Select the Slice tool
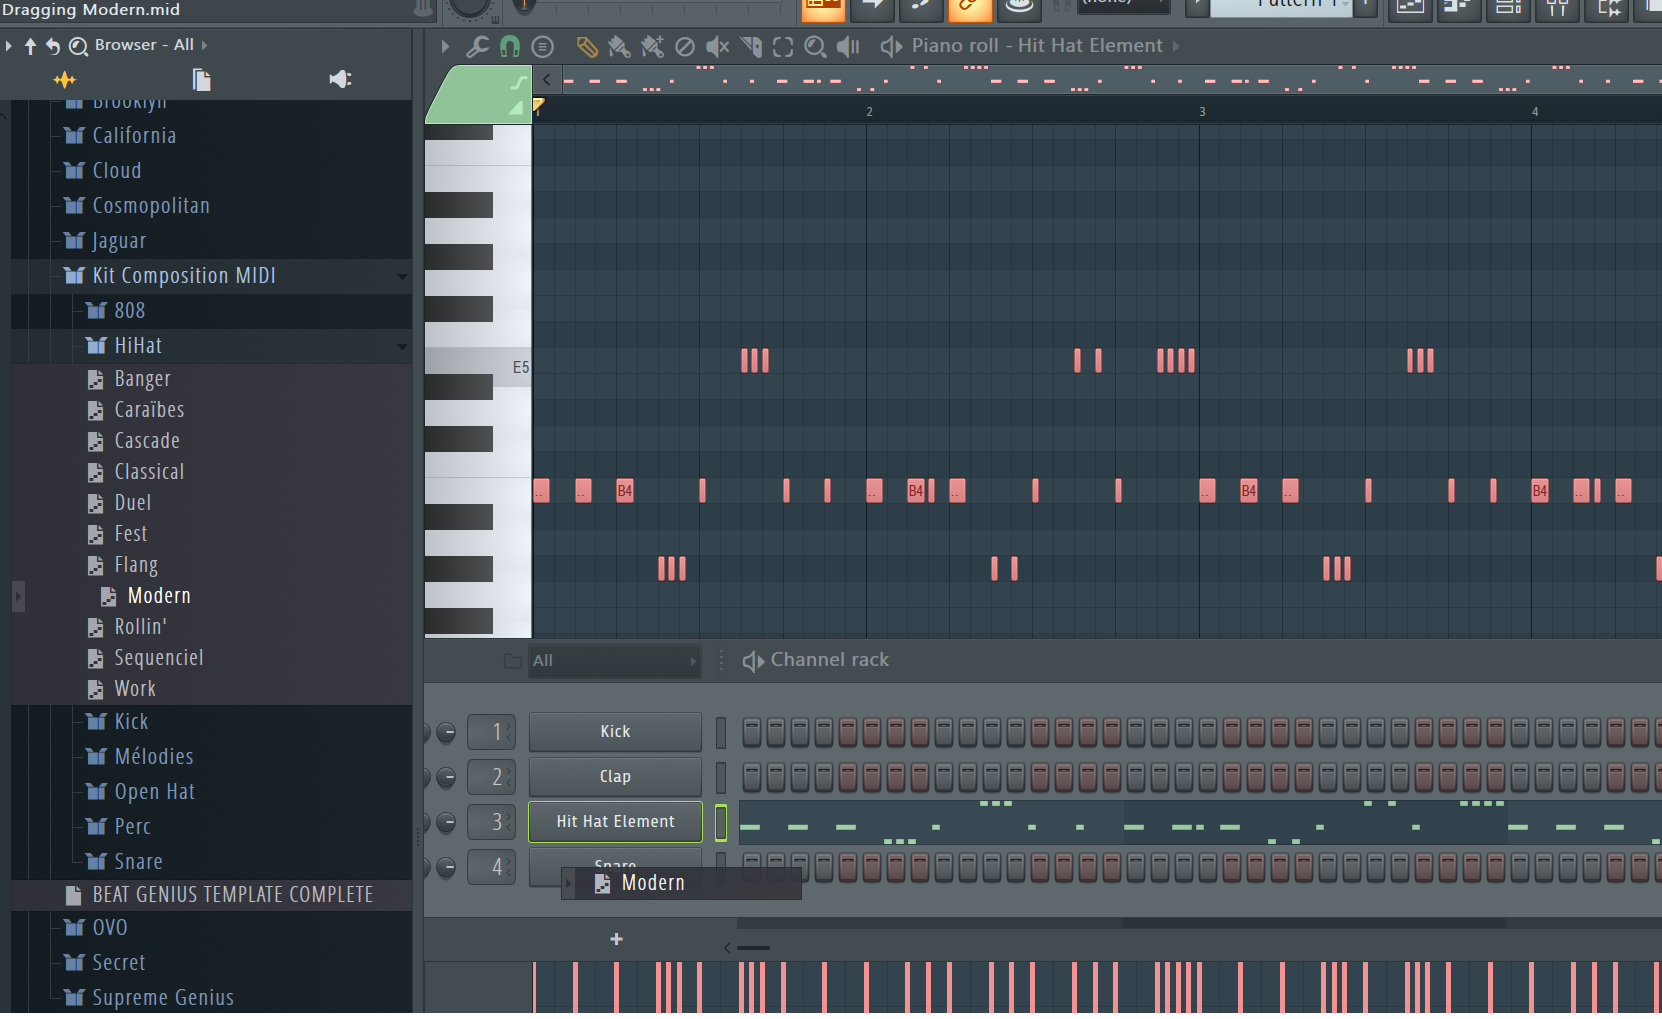The width and height of the screenshot is (1662, 1019). pos(751,46)
